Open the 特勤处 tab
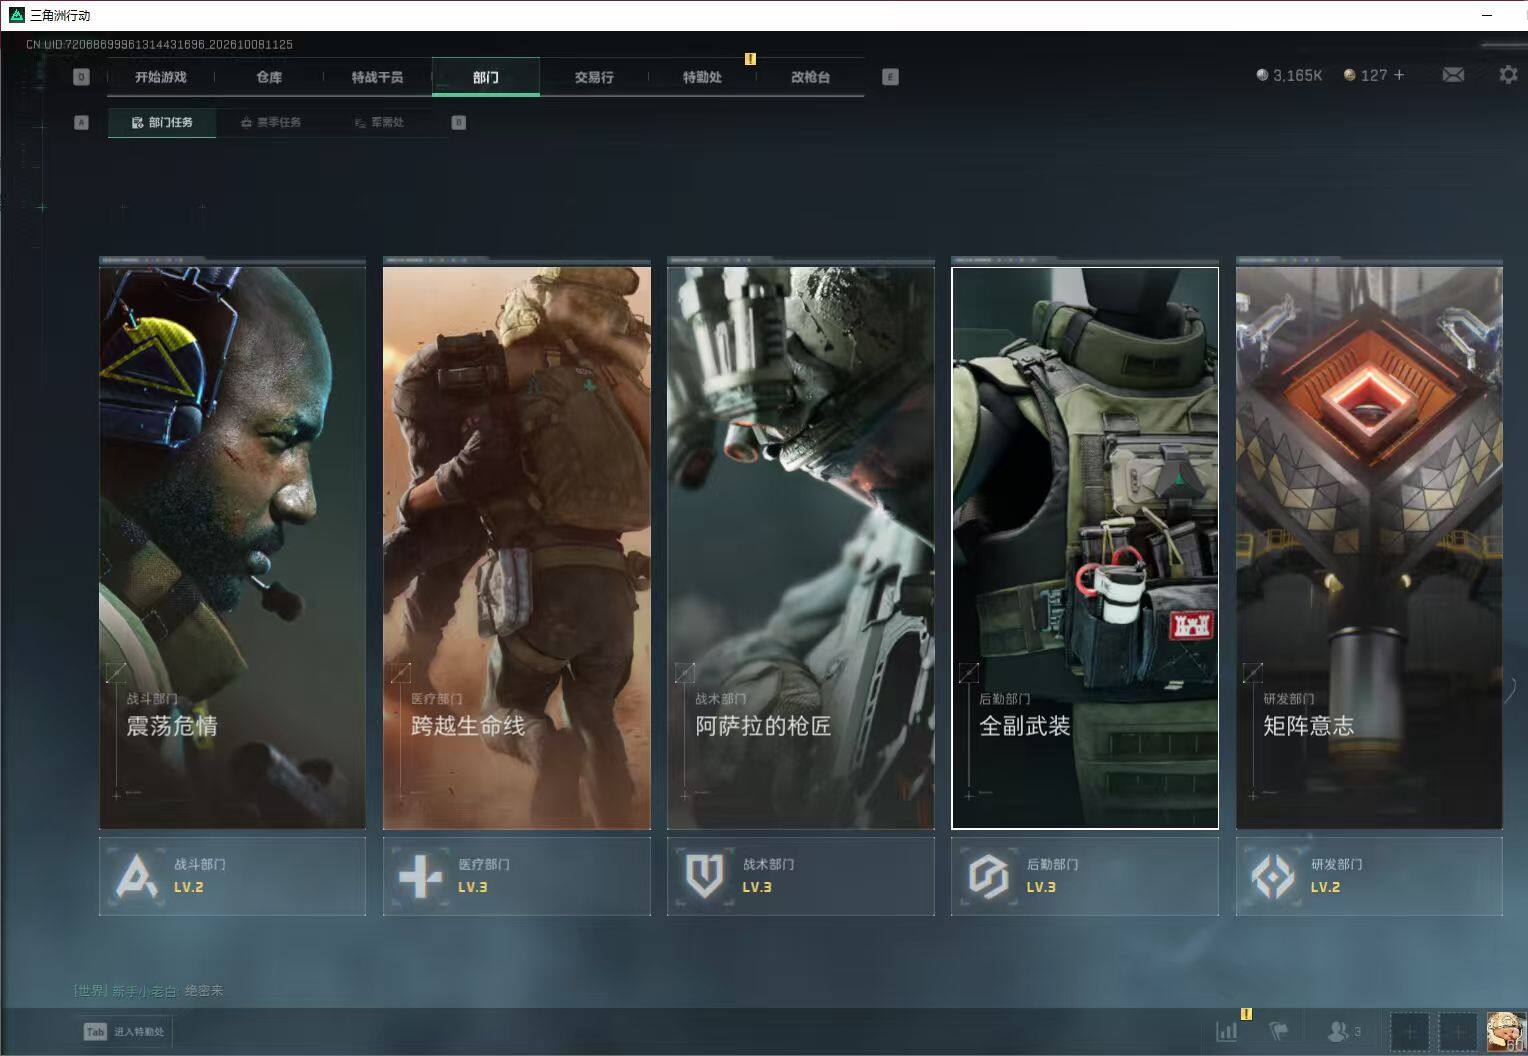1528x1056 pixels. [702, 77]
